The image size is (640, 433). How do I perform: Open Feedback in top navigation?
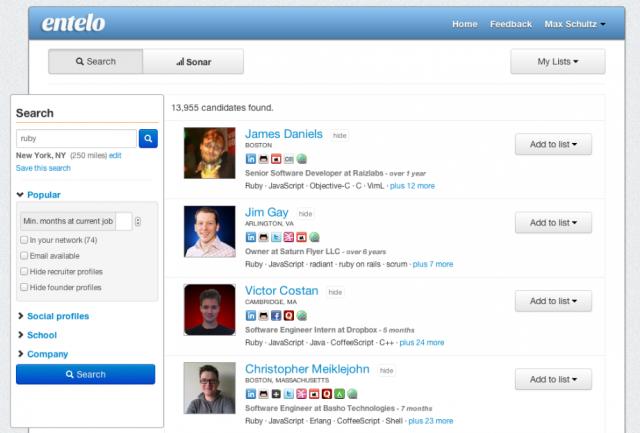511,24
